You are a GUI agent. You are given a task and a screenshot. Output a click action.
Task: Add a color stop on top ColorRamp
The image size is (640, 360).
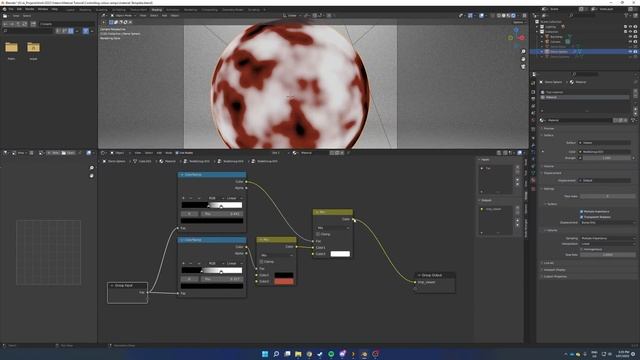pos(183,198)
